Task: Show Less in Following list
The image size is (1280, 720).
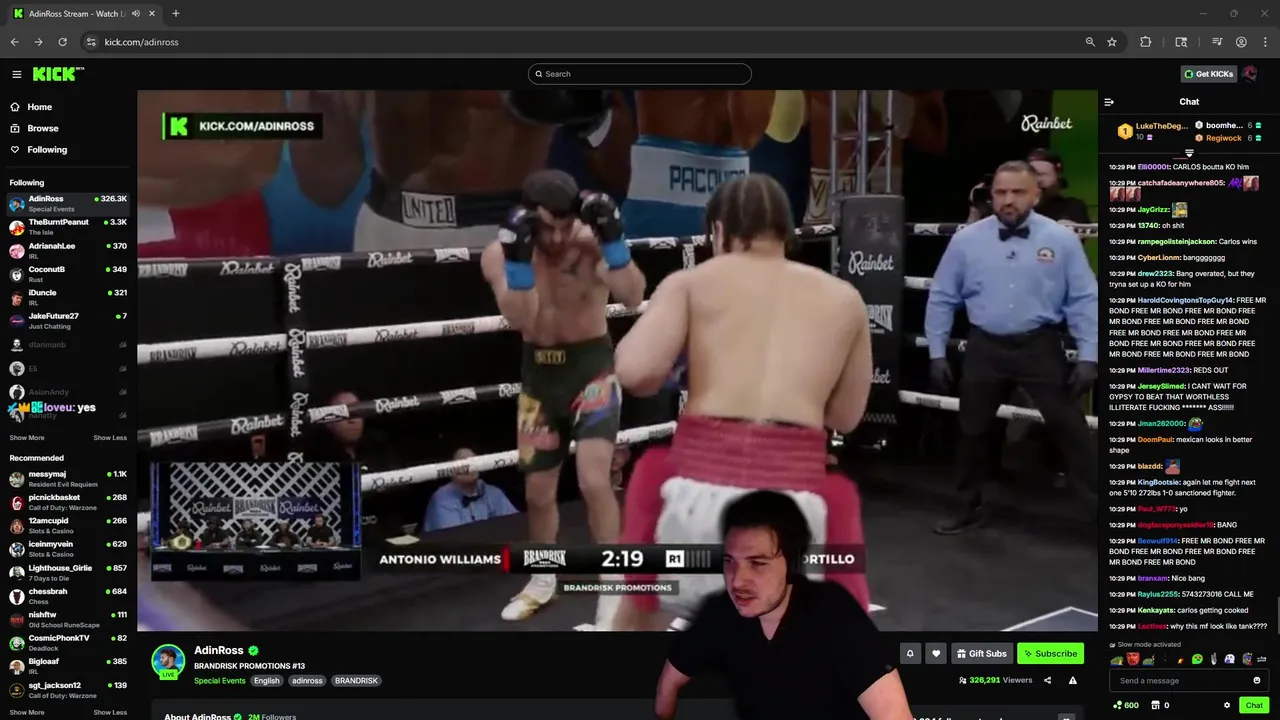Action: 110,438
